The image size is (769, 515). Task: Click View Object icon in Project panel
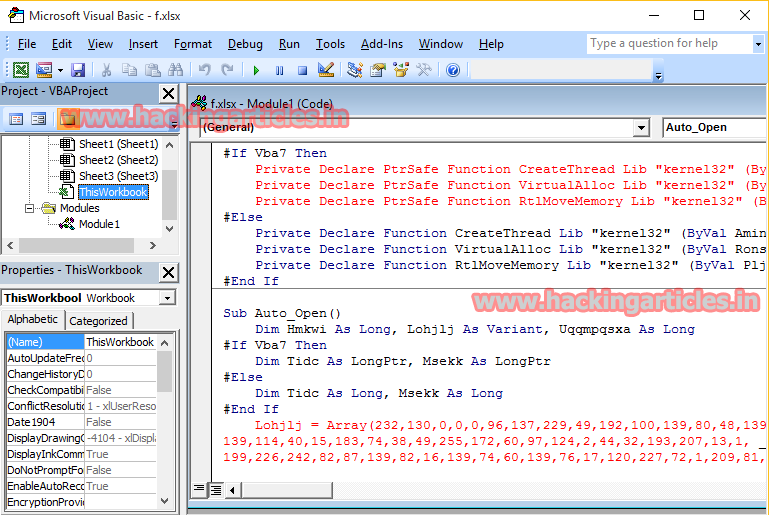pos(38,119)
